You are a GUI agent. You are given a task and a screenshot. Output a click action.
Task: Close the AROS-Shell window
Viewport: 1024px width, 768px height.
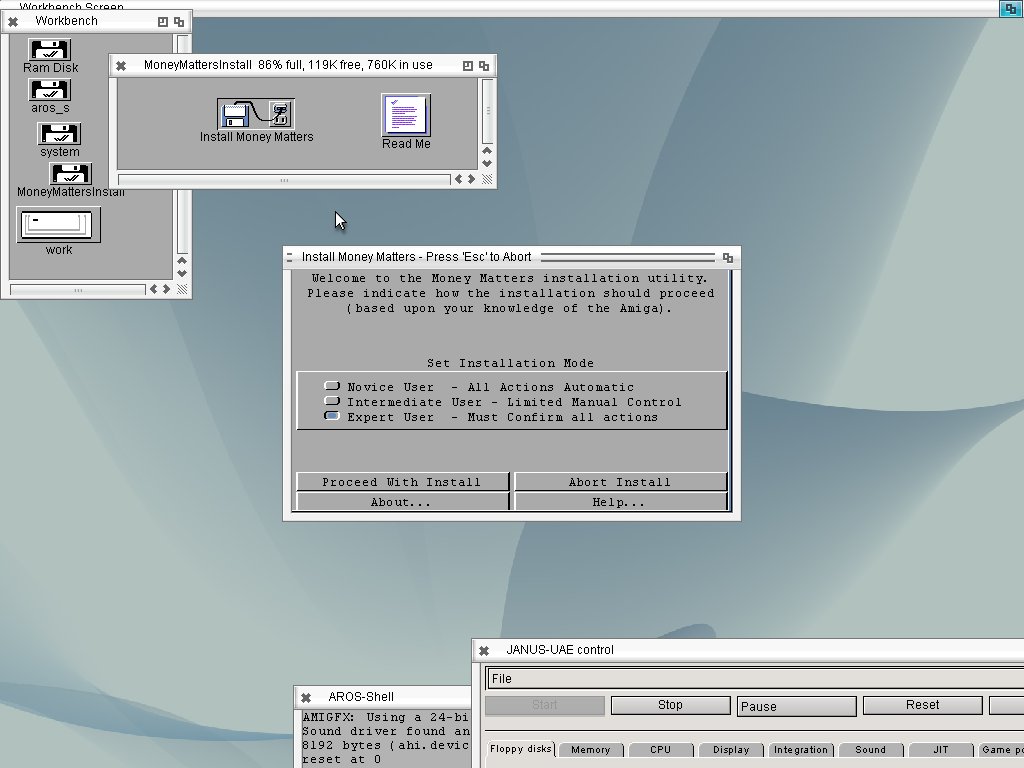(306, 697)
